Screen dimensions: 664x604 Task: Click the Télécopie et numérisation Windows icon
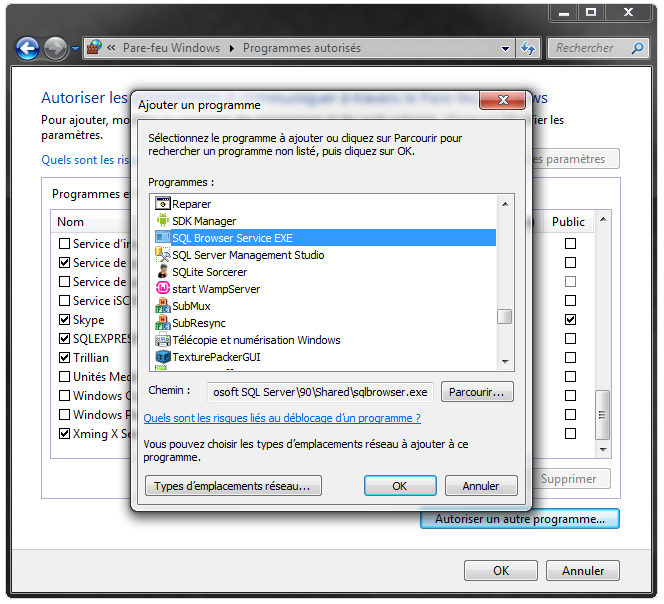[163, 340]
